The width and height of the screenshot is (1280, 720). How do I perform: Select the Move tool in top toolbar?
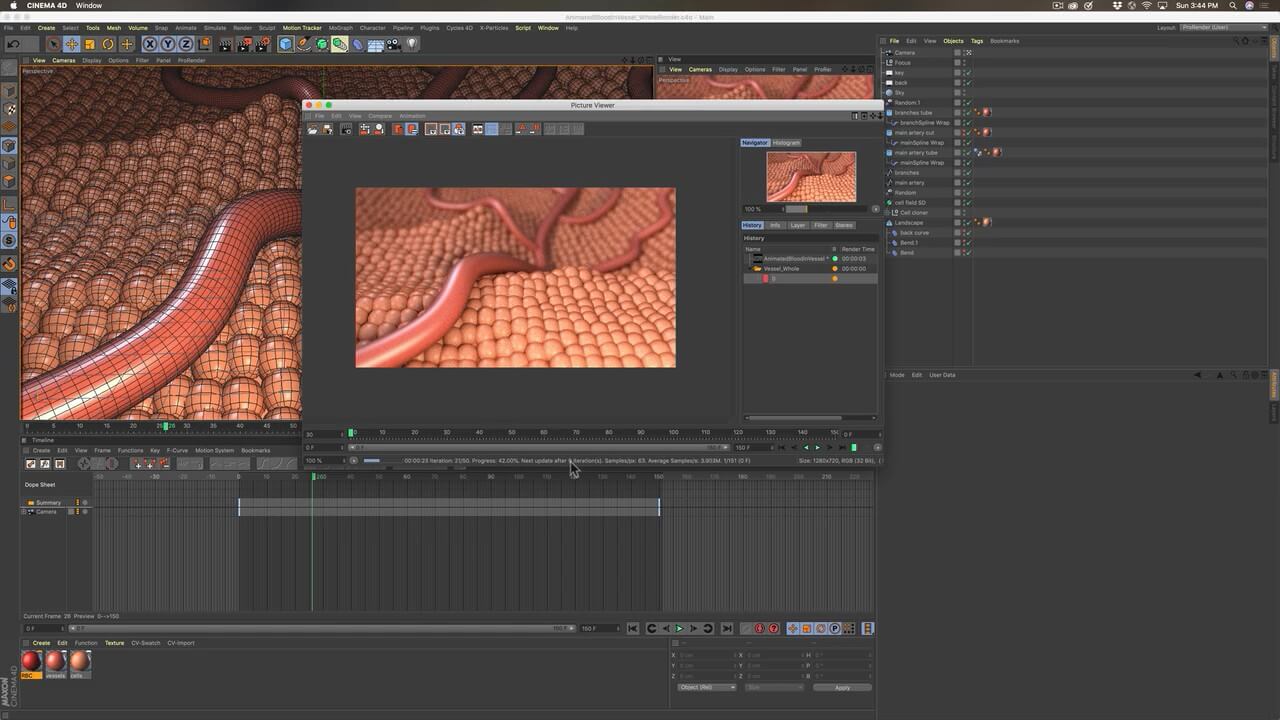(72, 44)
